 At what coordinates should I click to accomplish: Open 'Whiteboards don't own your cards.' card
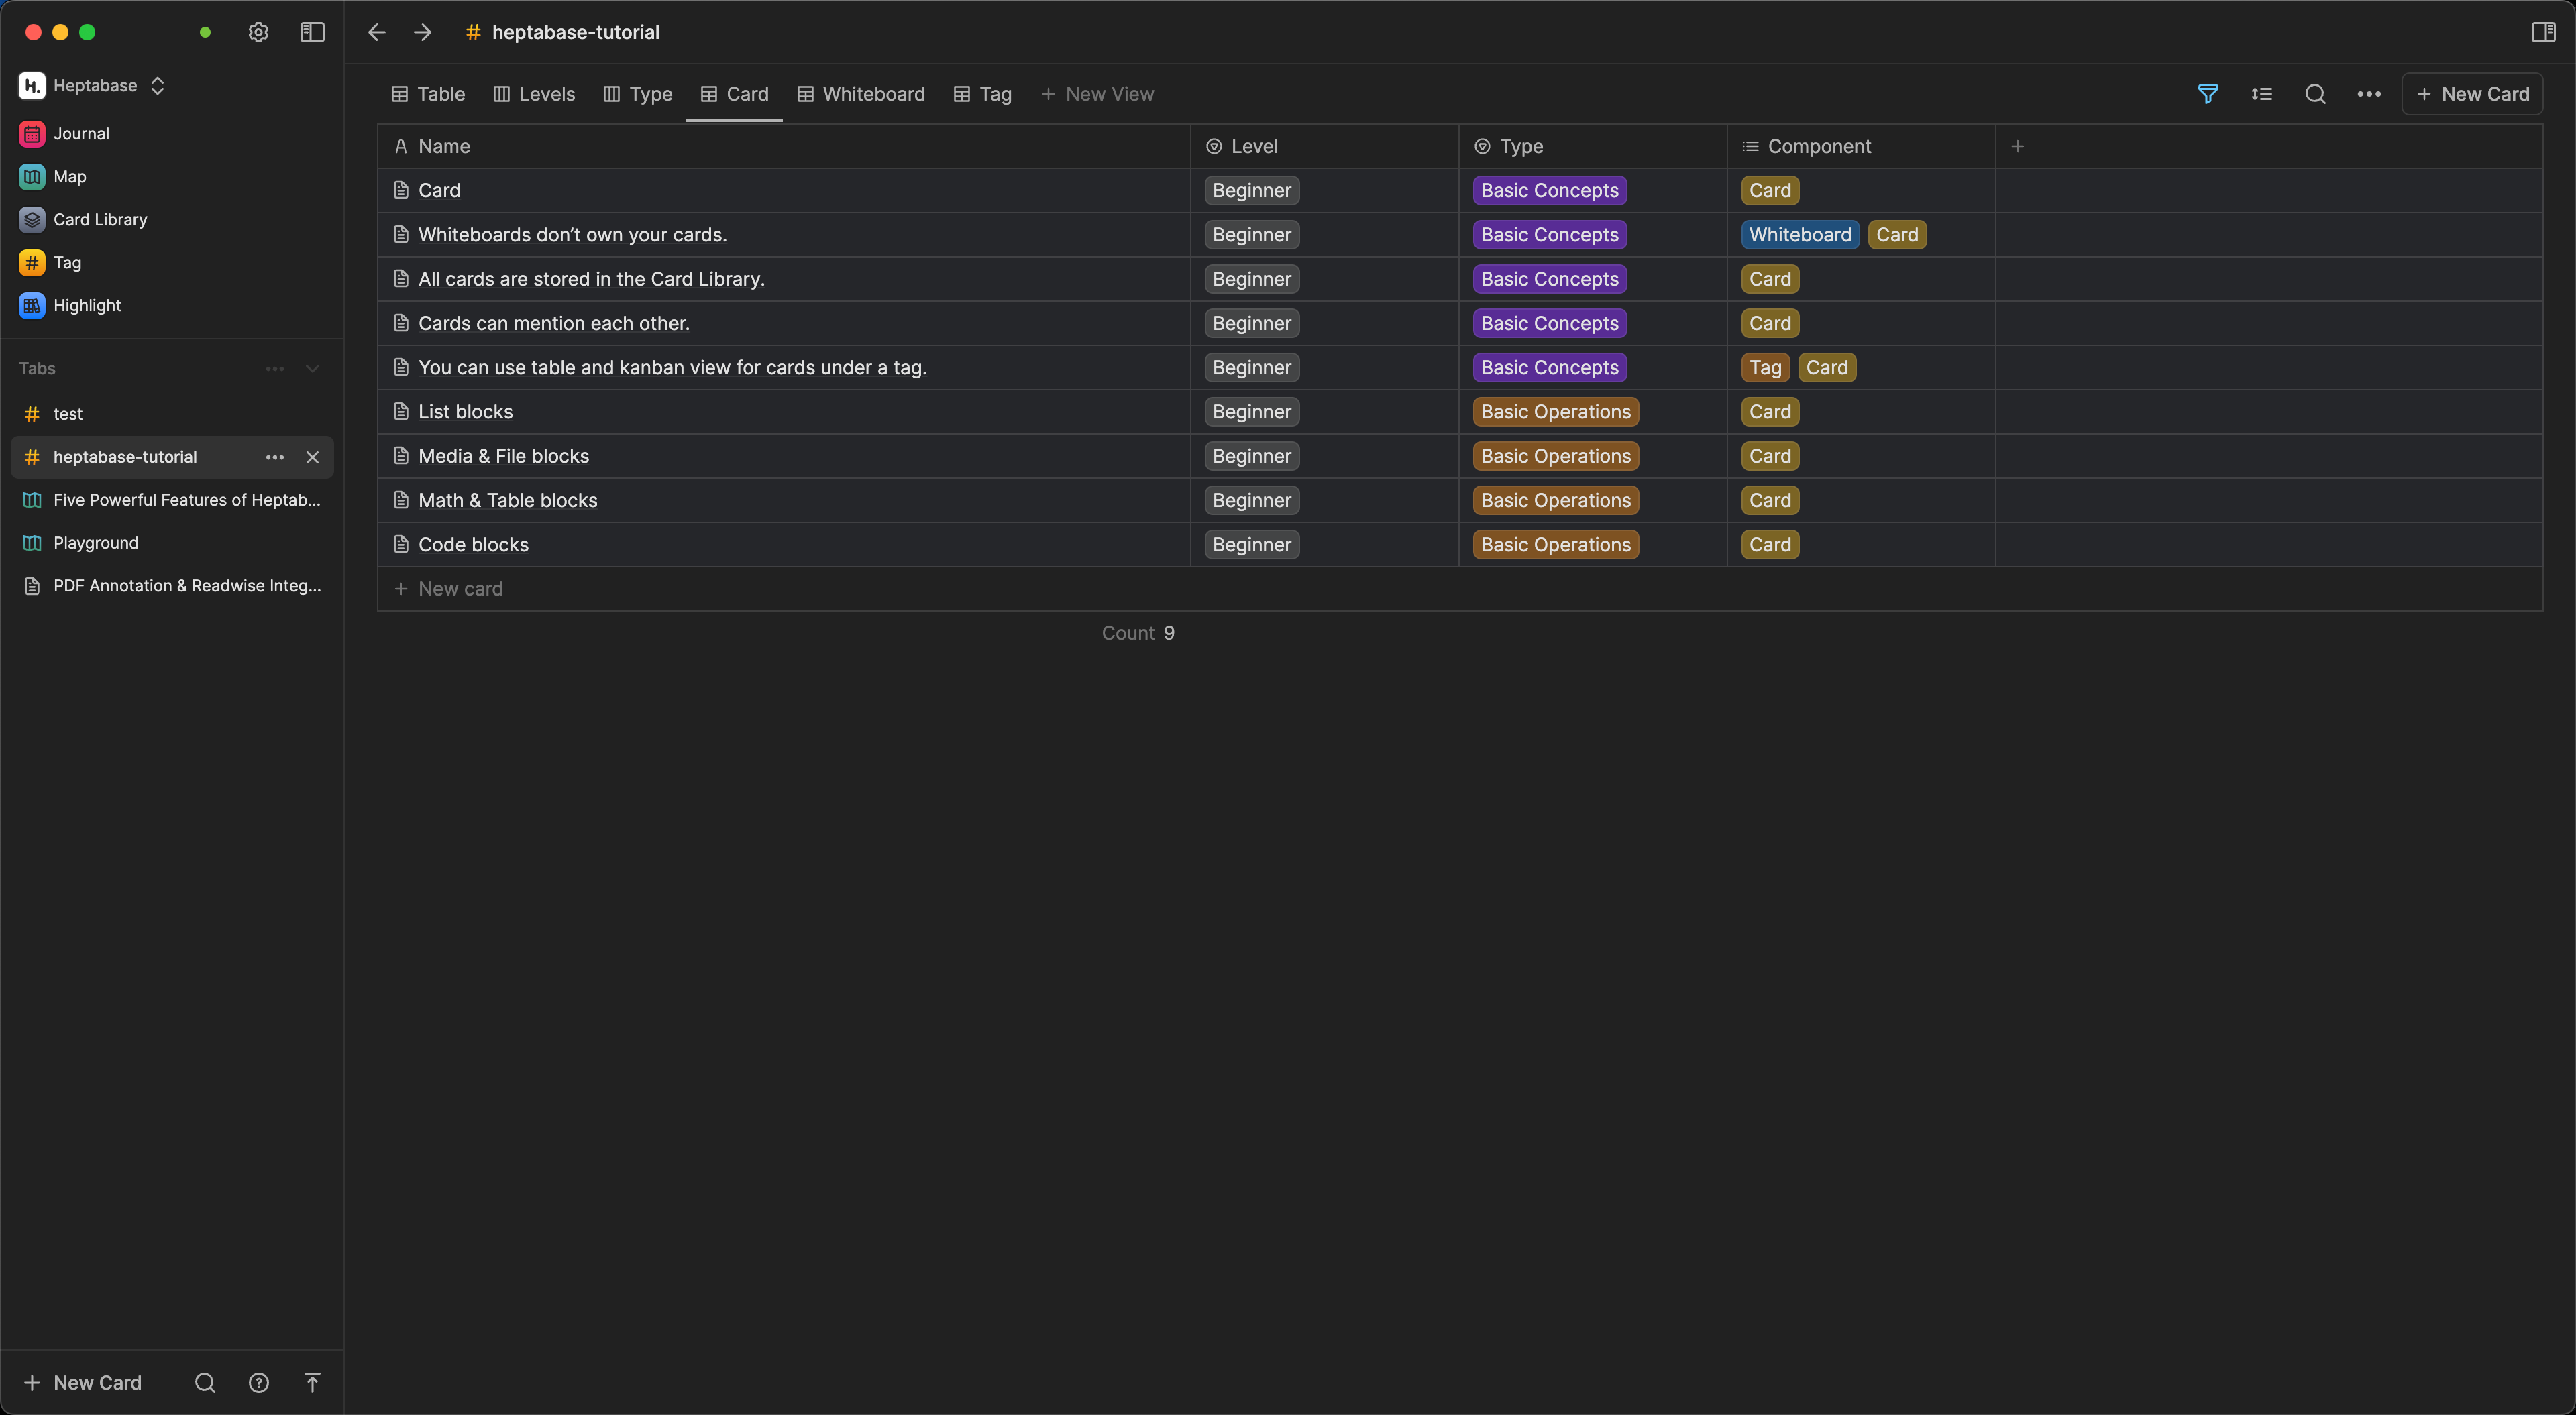point(572,235)
